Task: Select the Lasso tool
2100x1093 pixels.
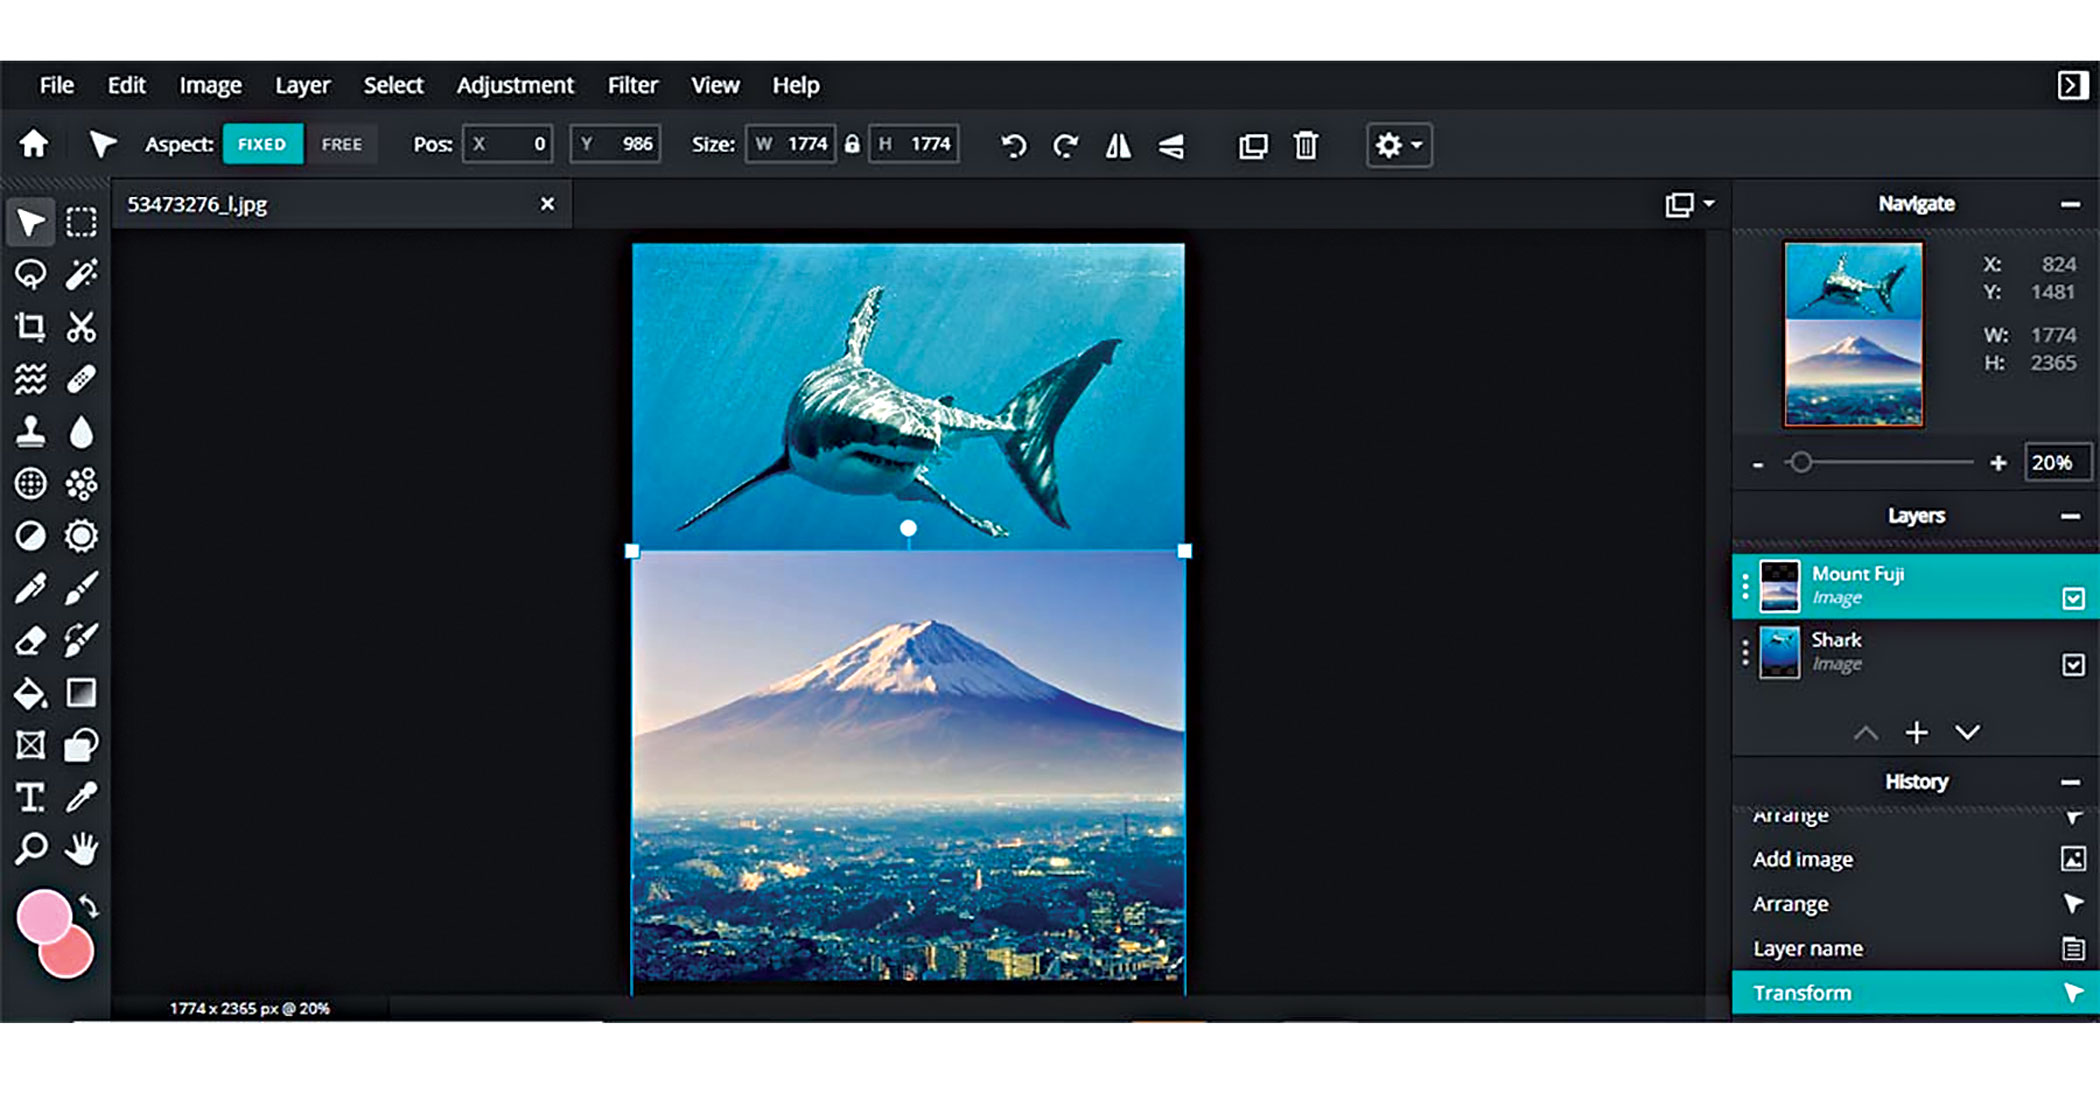Action: tap(30, 274)
